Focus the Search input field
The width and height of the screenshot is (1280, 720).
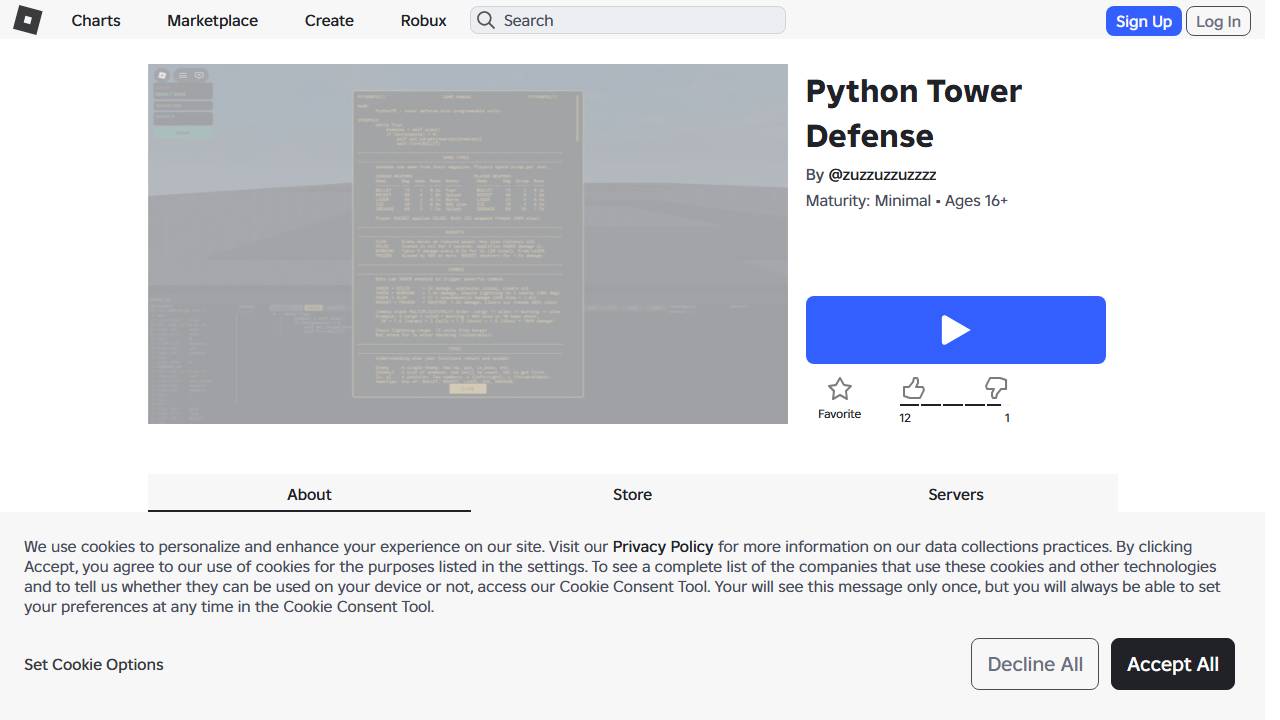pos(628,20)
